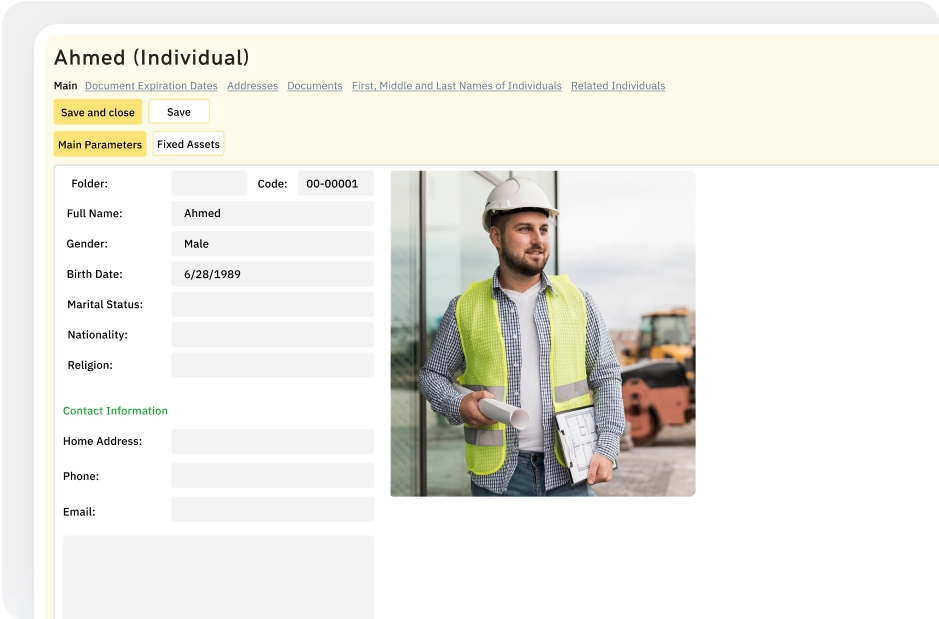Open the Marital Status field
939x619 pixels.
point(272,304)
